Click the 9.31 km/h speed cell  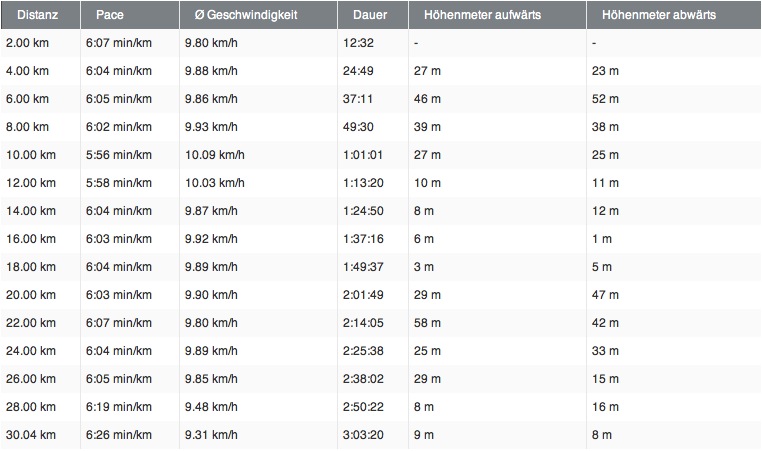(x=212, y=435)
